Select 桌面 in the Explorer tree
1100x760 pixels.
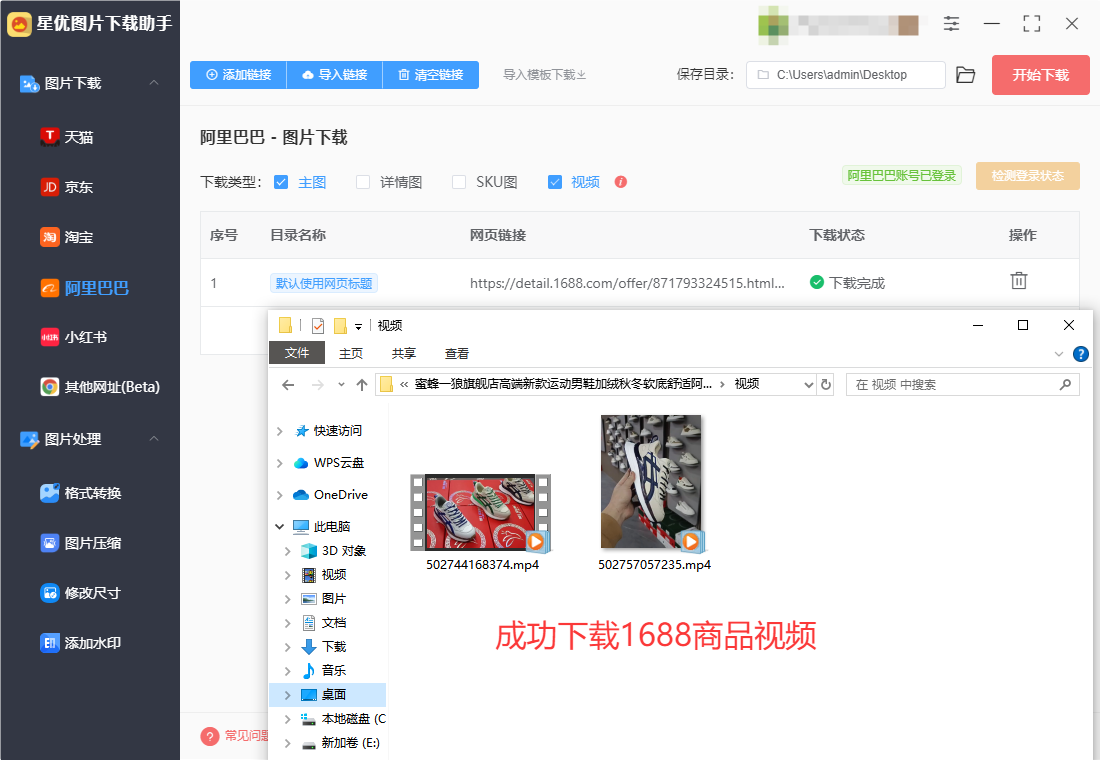tap(328, 695)
